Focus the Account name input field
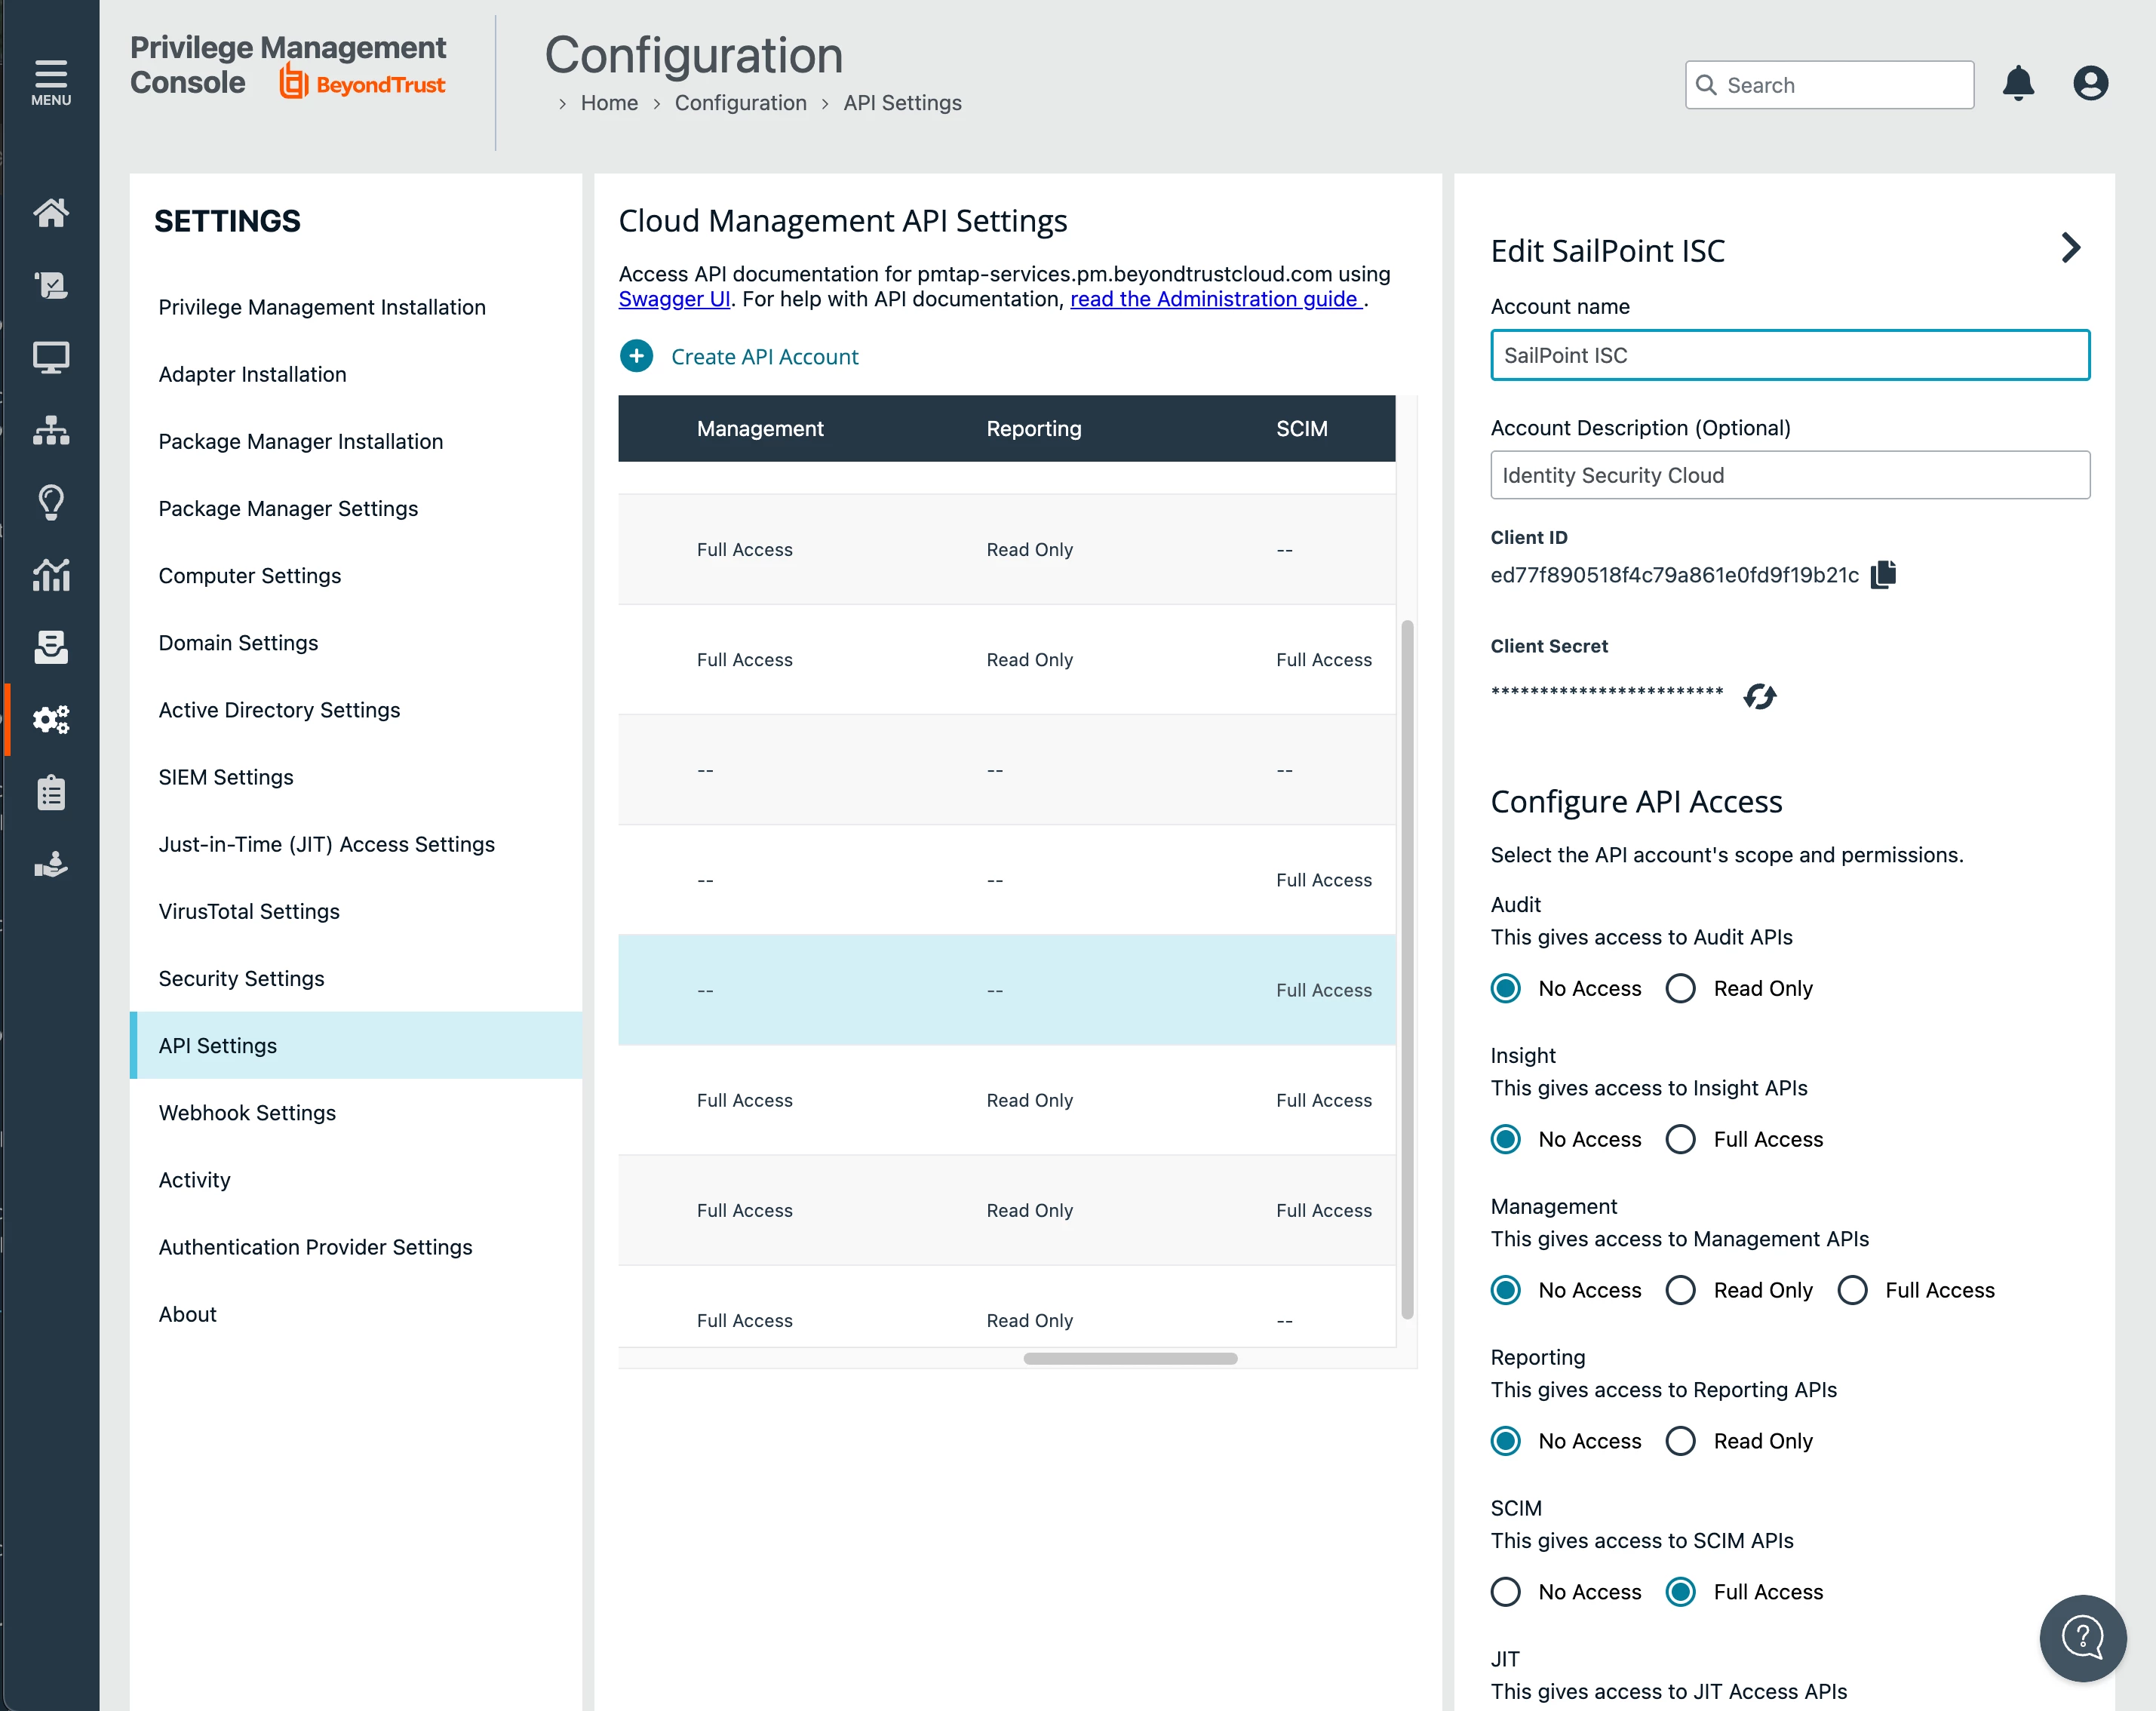The width and height of the screenshot is (2156, 1711). click(1790, 355)
